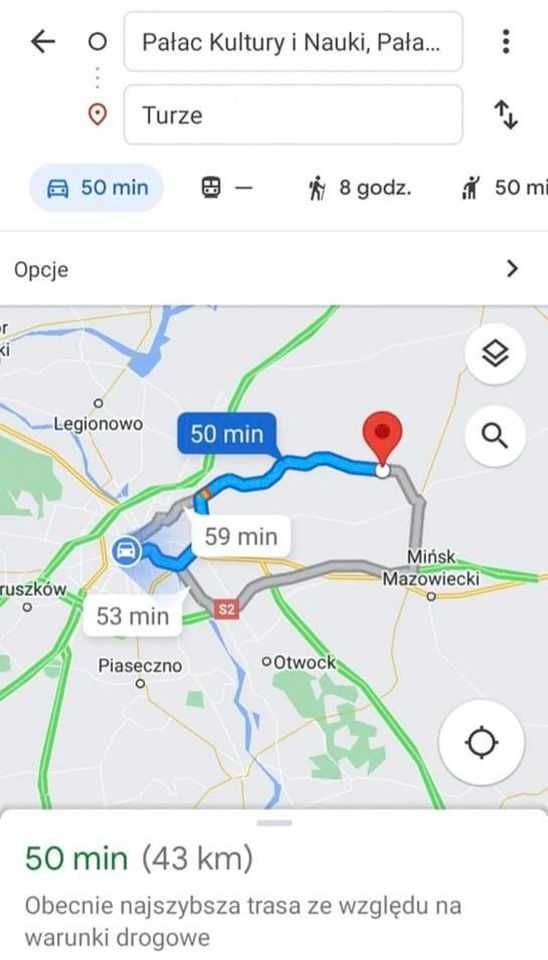Select driving mode 50 min tab
This screenshot has width=548, height=960.
coord(97,187)
